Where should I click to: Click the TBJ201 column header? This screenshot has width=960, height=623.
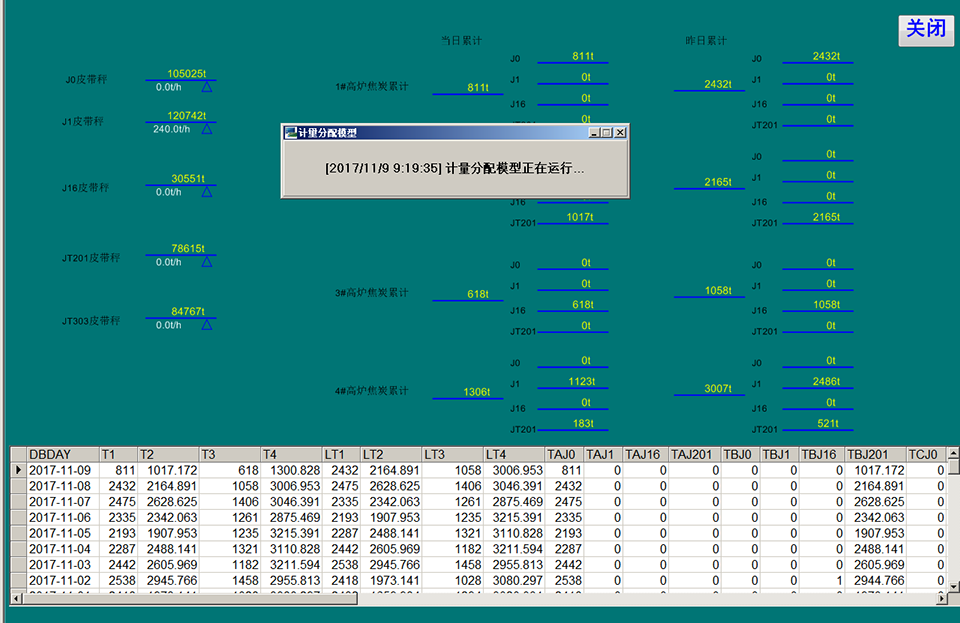875,454
